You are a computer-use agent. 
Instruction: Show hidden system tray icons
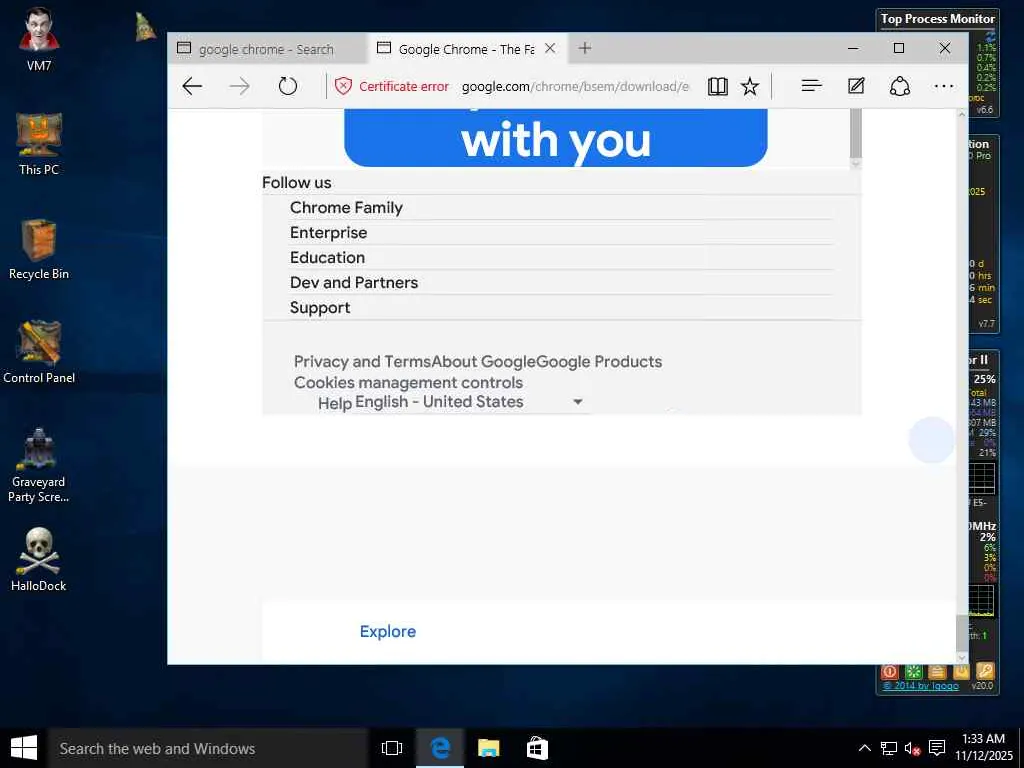[864, 748]
